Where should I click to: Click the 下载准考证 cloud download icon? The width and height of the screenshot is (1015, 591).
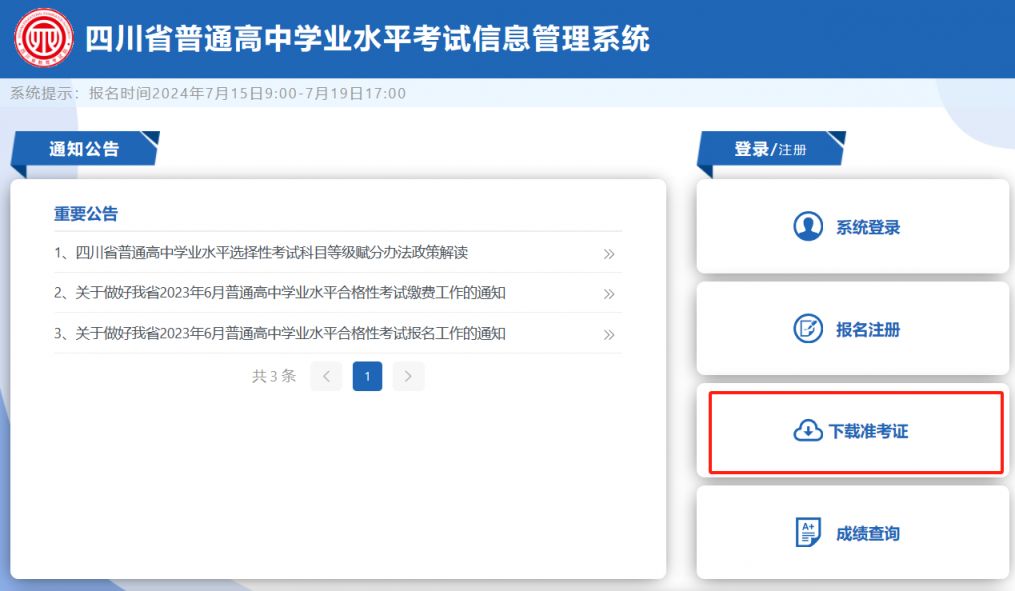click(x=808, y=430)
